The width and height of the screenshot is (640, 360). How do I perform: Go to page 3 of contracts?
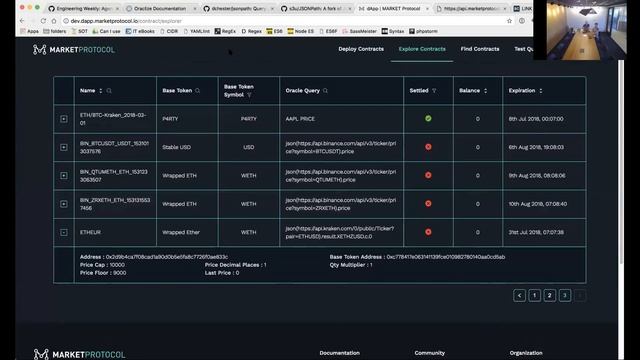tap(565, 296)
